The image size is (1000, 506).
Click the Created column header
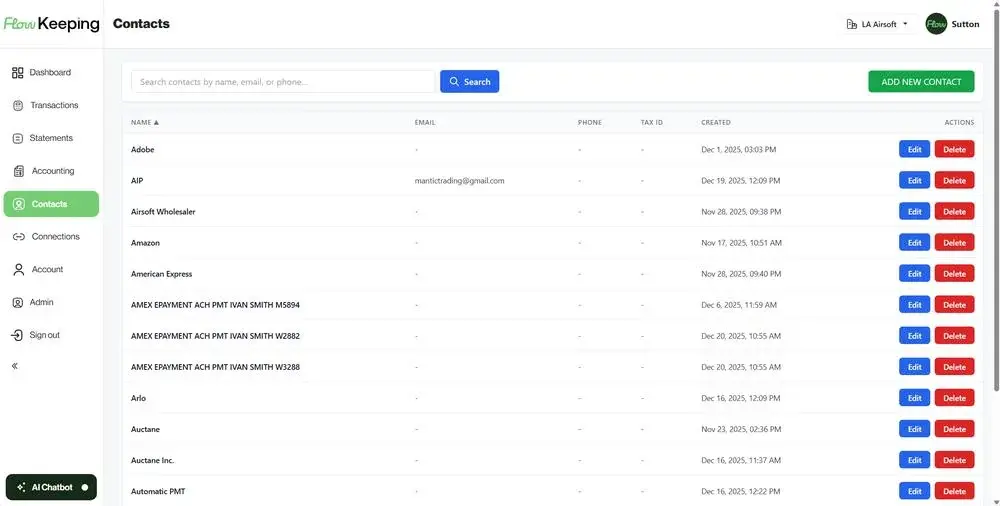pyautogui.click(x=716, y=123)
